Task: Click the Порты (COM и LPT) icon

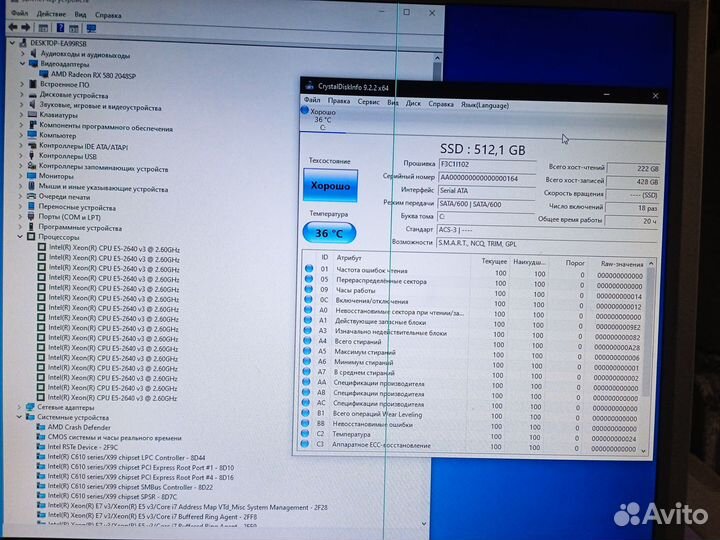Action: point(31,216)
